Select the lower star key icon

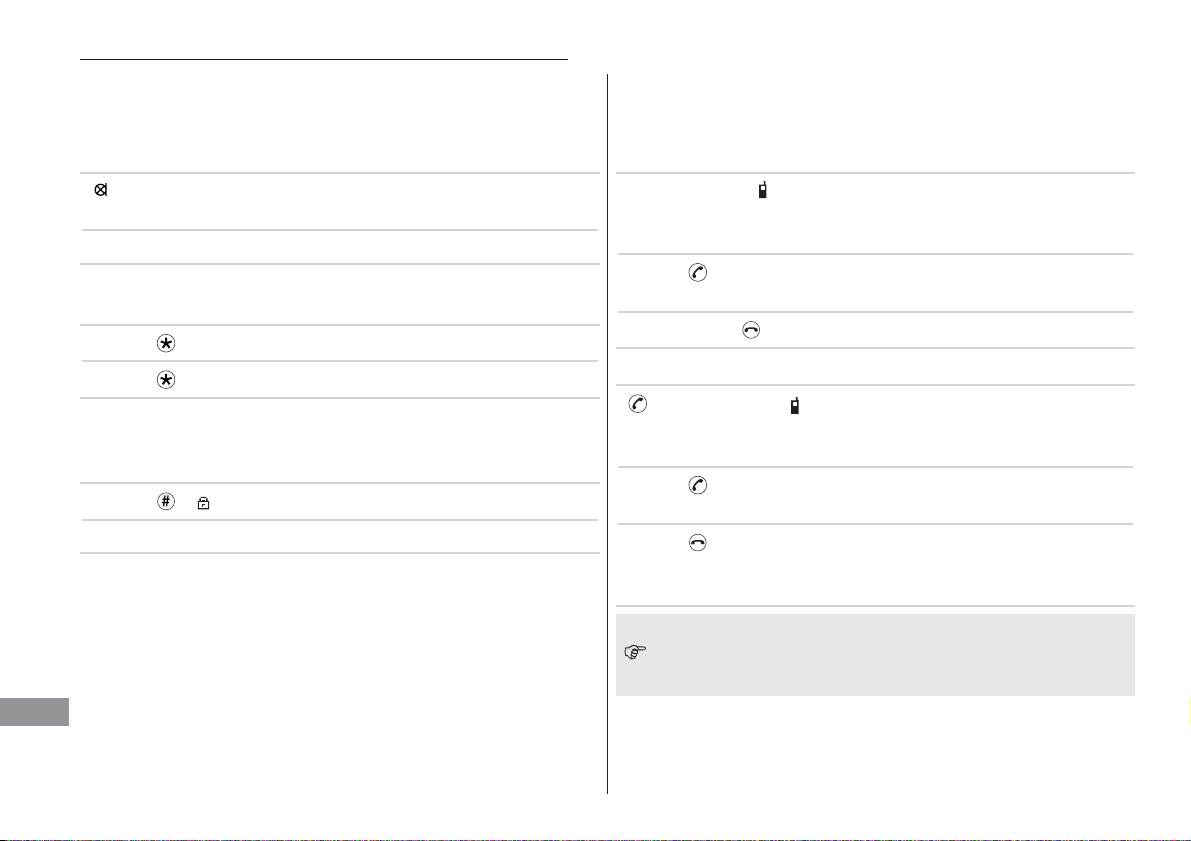[x=166, y=379]
